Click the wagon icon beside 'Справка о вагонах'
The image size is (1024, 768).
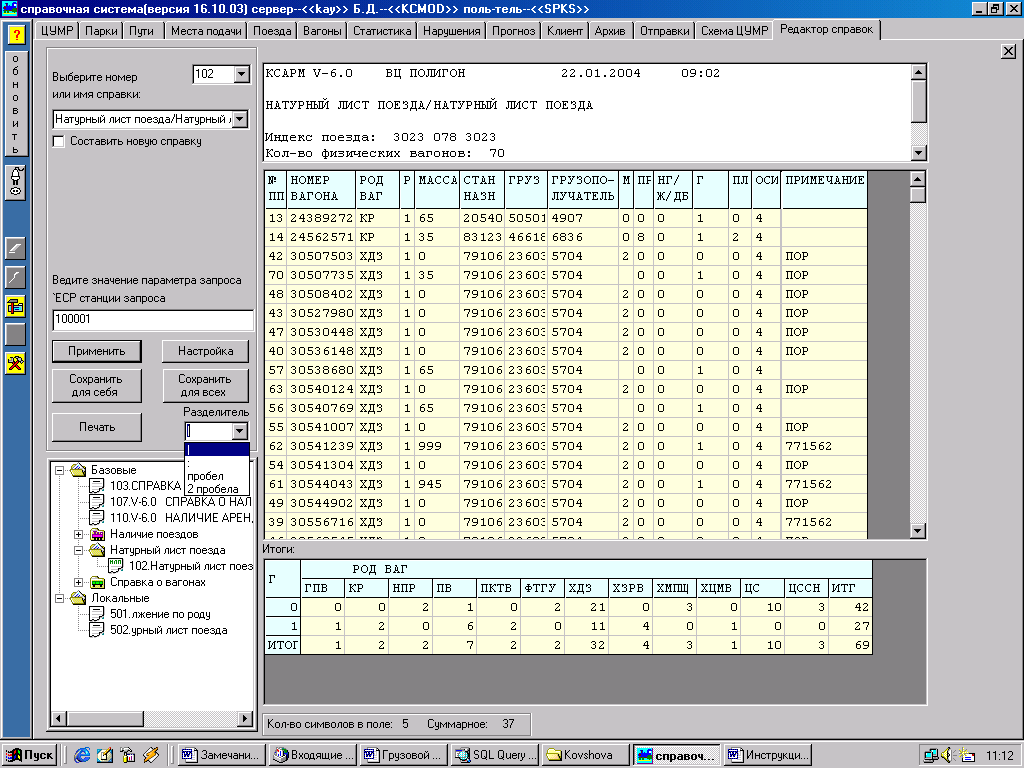[x=97, y=582]
